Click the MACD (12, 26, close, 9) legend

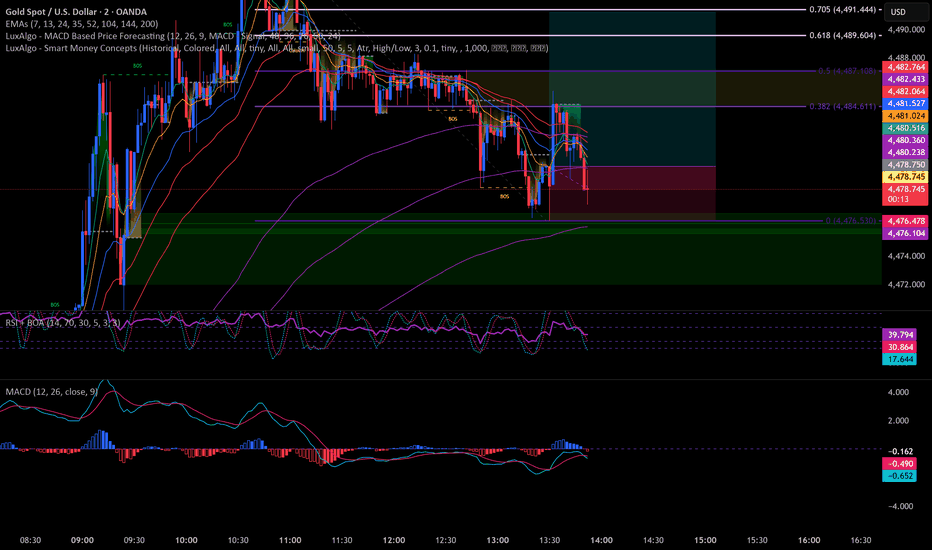click(x=52, y=392)
